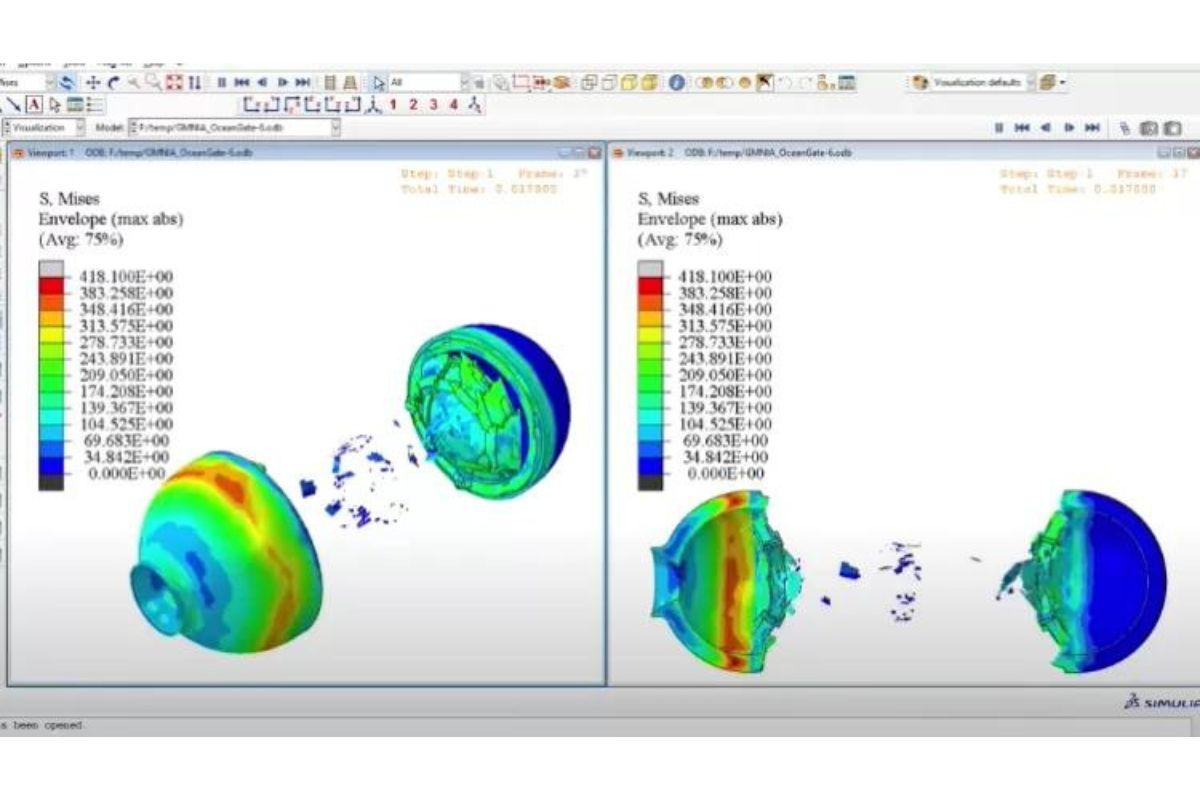Viewport: 1200px width, 800px height.
Task: Expand the Model ODB file dropdown
Action: tap(335, 128)
